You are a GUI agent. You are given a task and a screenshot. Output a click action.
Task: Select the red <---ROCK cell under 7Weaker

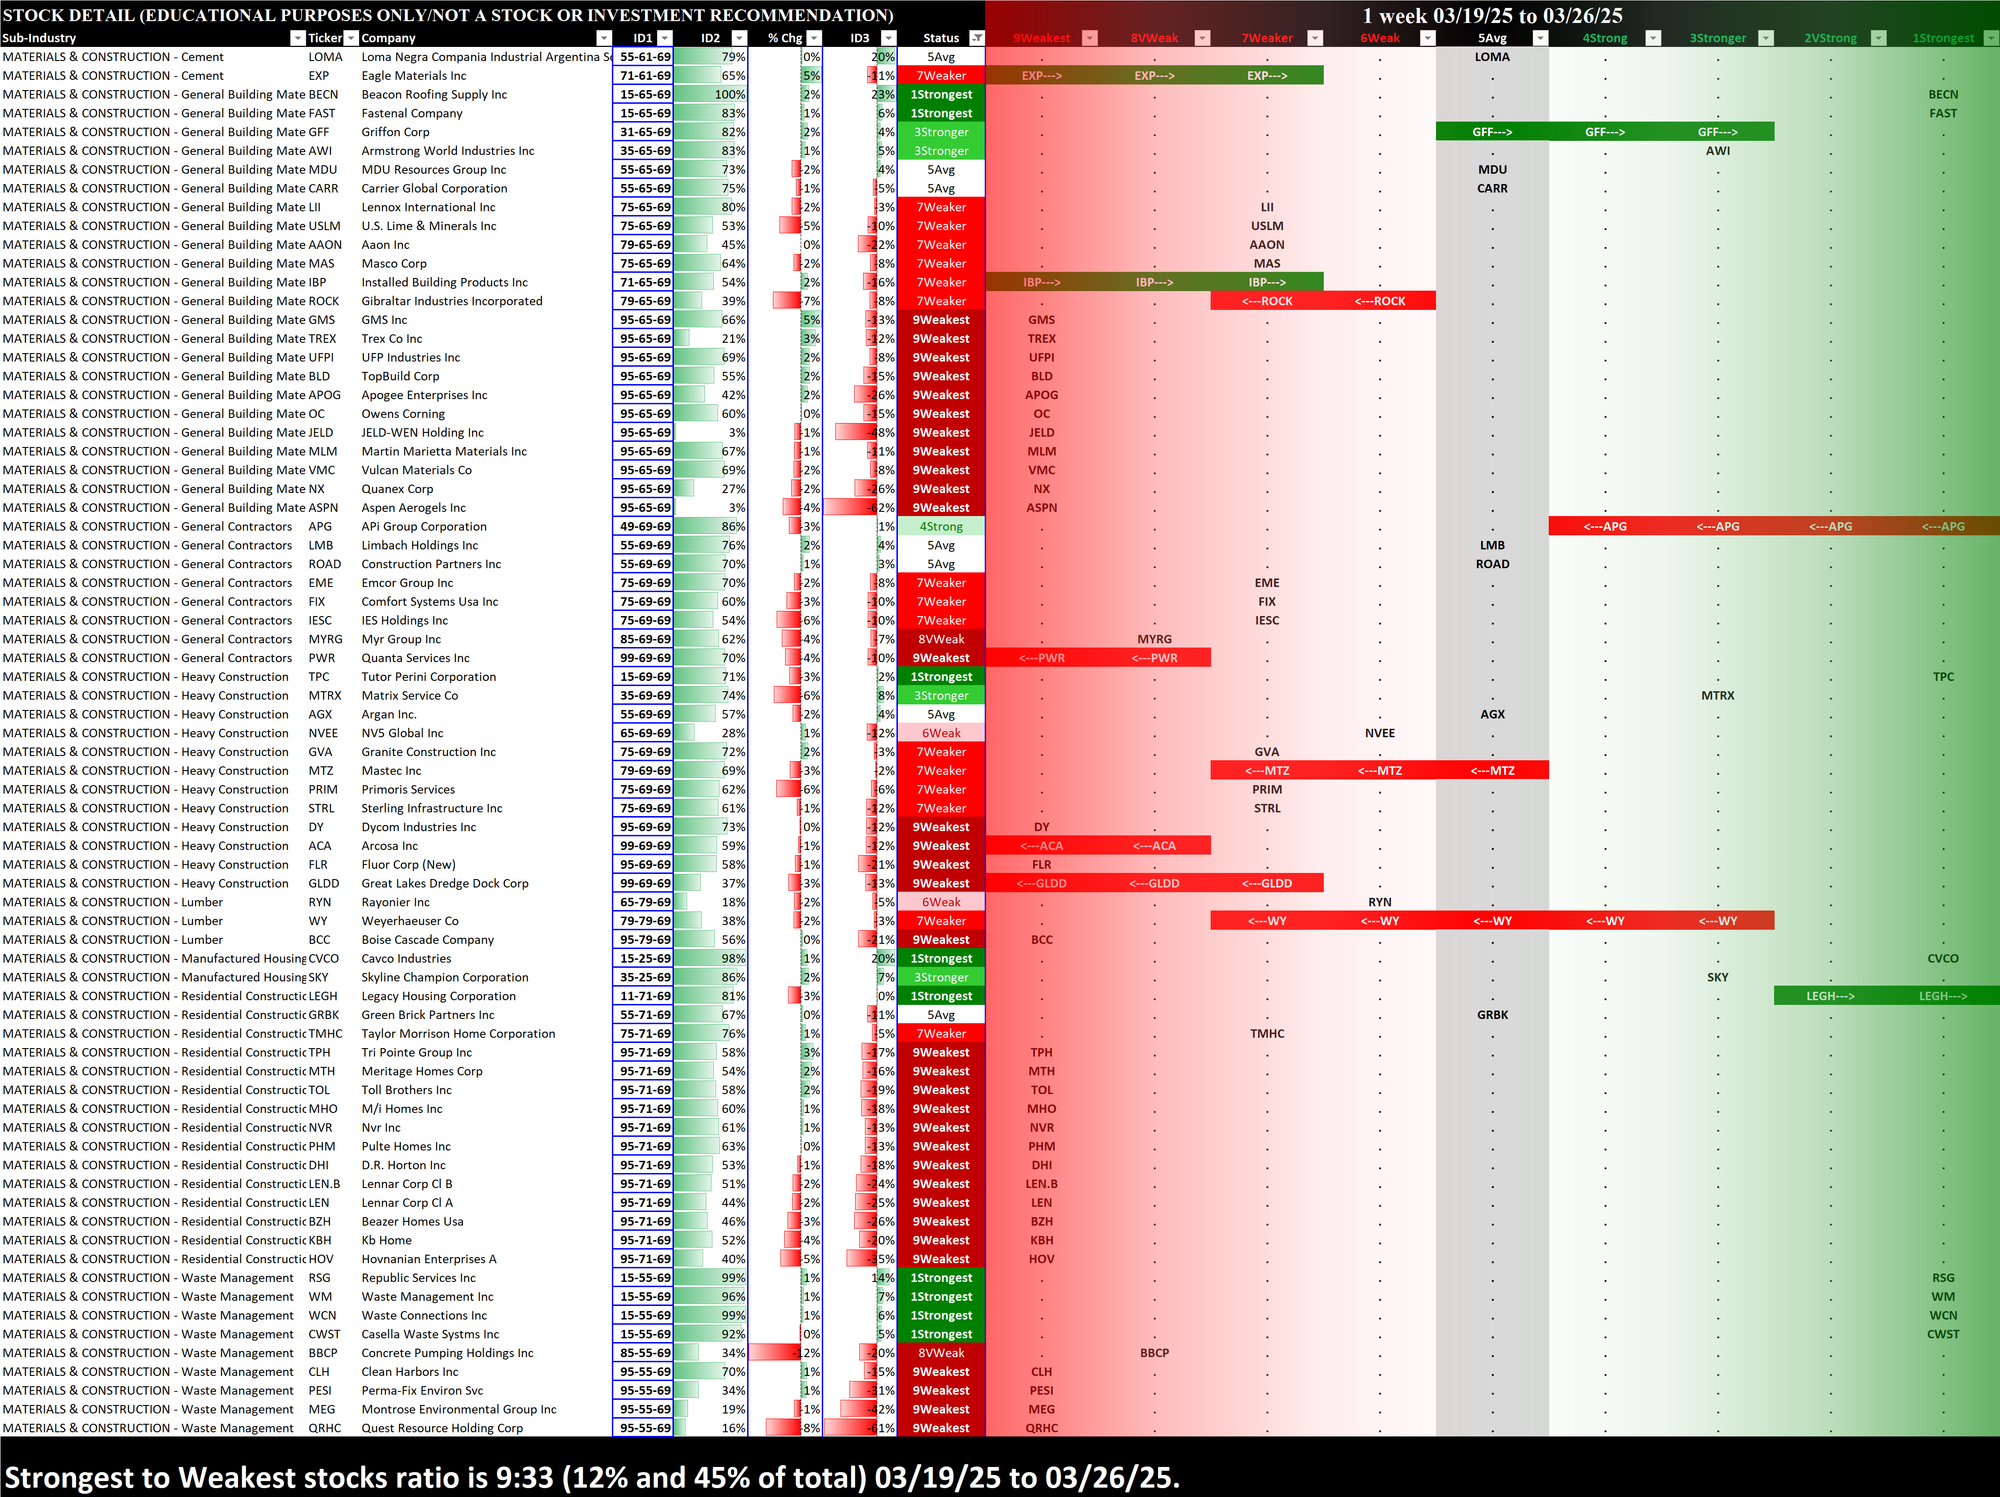(1267, 301)
